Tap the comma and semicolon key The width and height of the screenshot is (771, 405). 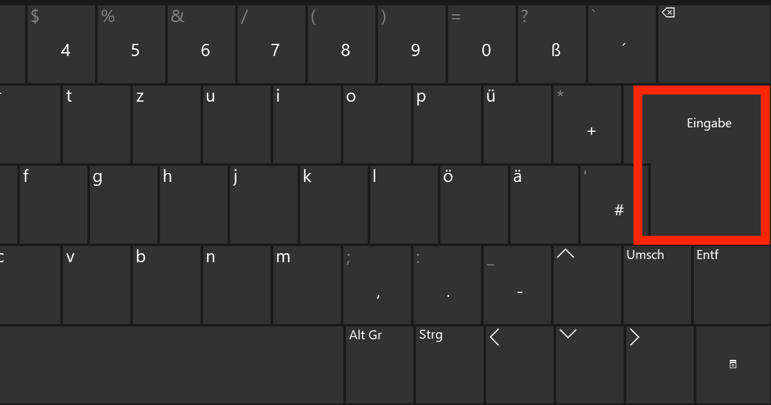[377, 285]
